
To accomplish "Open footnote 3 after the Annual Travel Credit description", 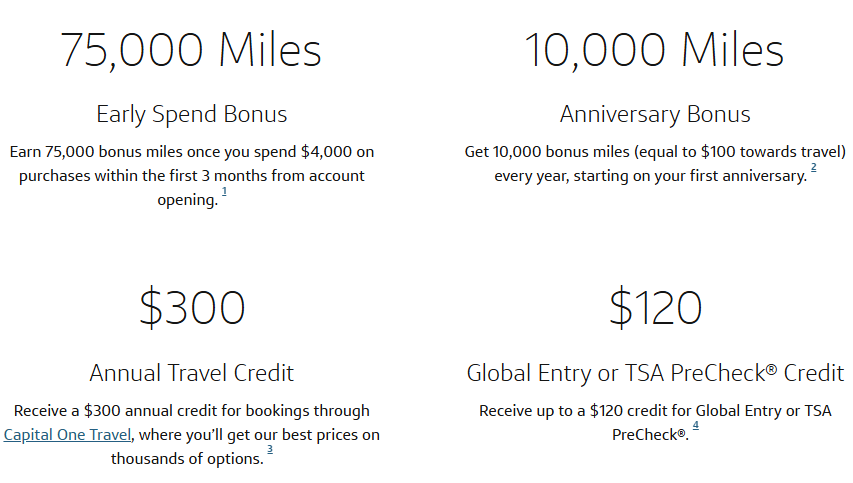I will 270,451.
